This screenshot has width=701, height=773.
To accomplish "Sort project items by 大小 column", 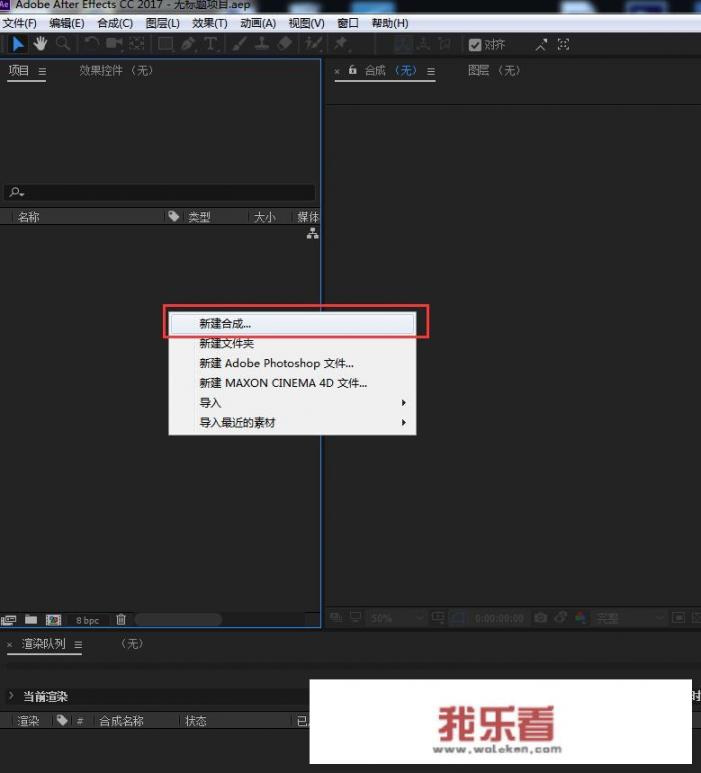I will pos(264,217).
